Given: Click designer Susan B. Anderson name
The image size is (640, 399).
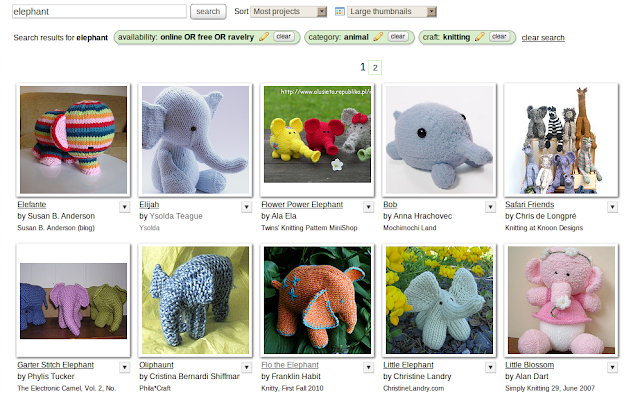Looking at the screenshot, I should point(61,216).
